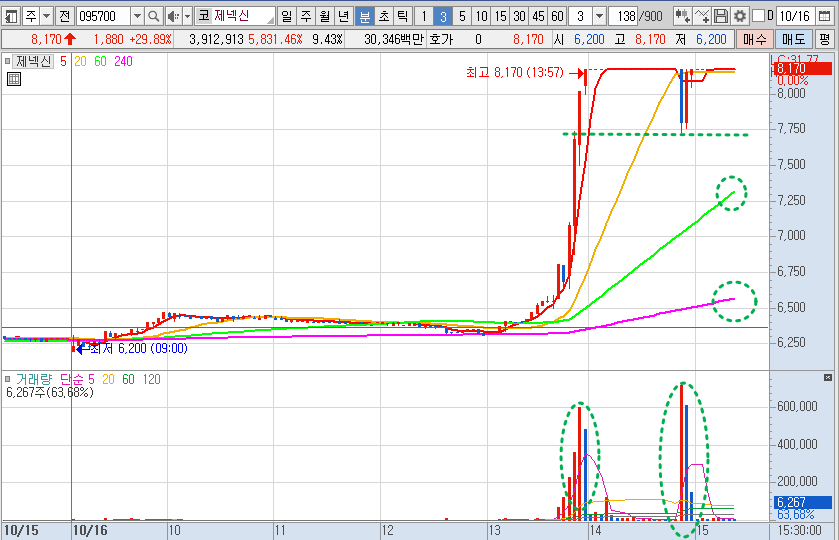Click the add candlestick chart icon
The image size is (839, 540).
coord(682,16)
